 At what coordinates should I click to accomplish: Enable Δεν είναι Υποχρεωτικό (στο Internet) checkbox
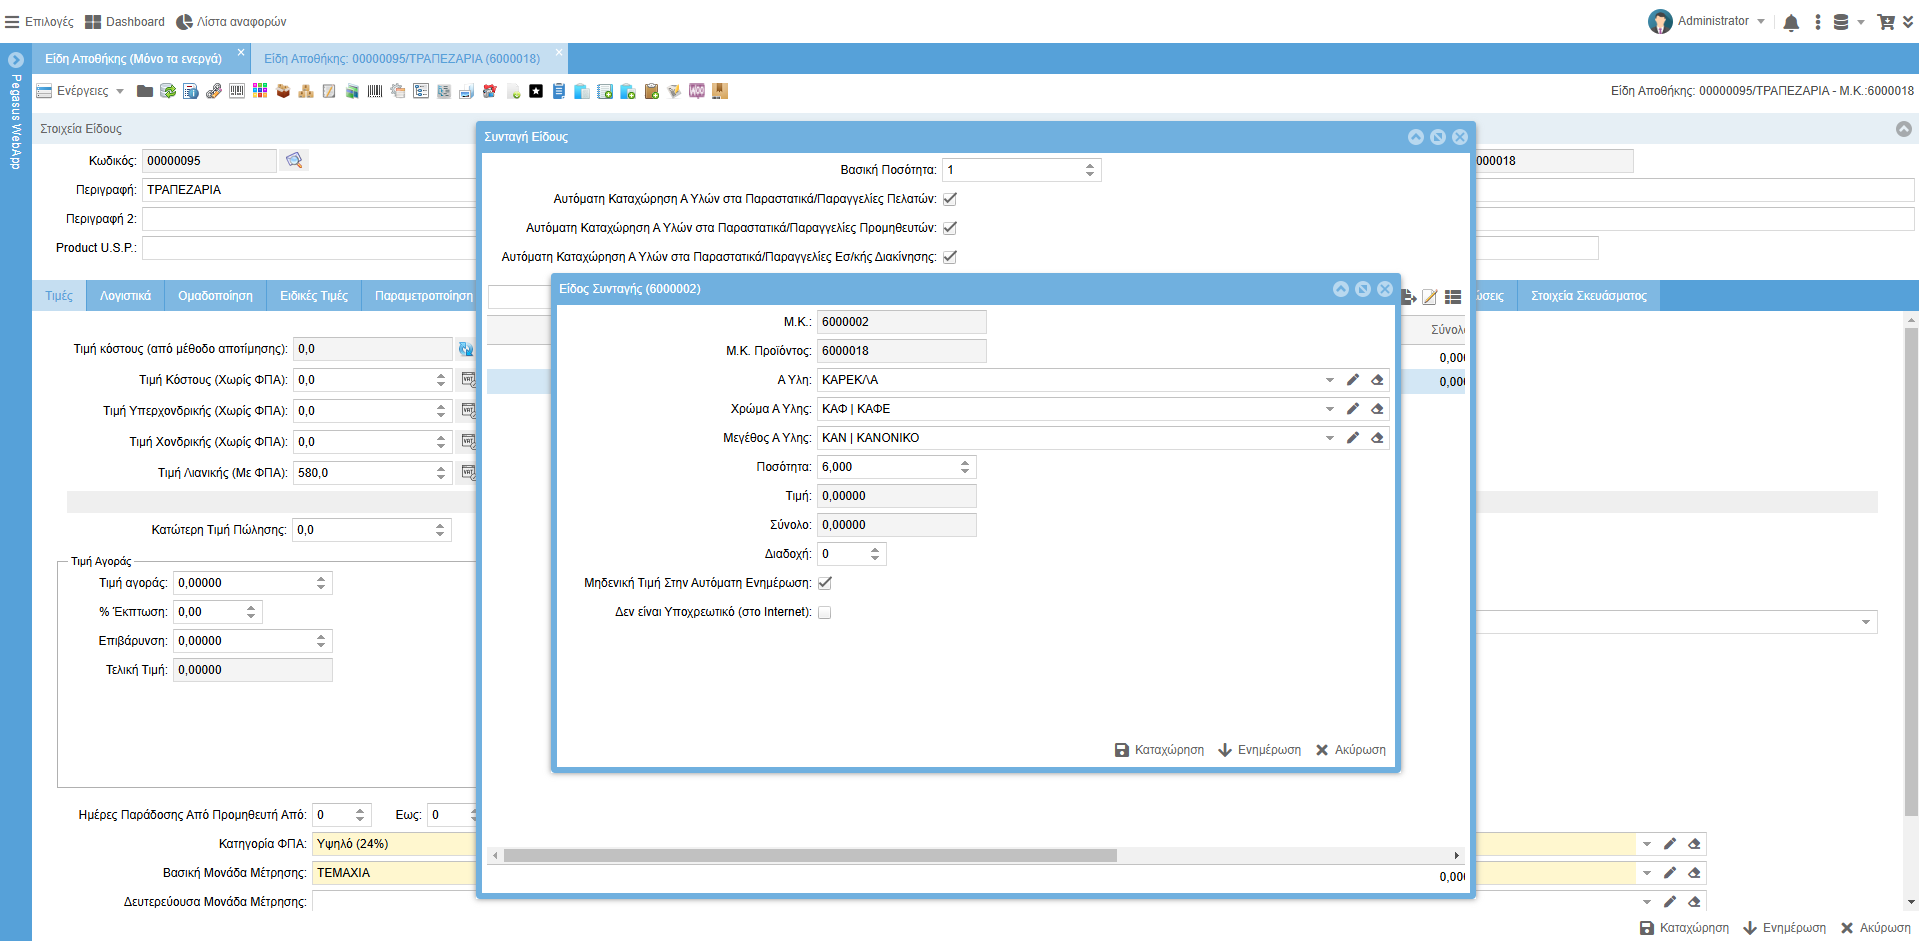pyautogui.click(x=825, y=612)
